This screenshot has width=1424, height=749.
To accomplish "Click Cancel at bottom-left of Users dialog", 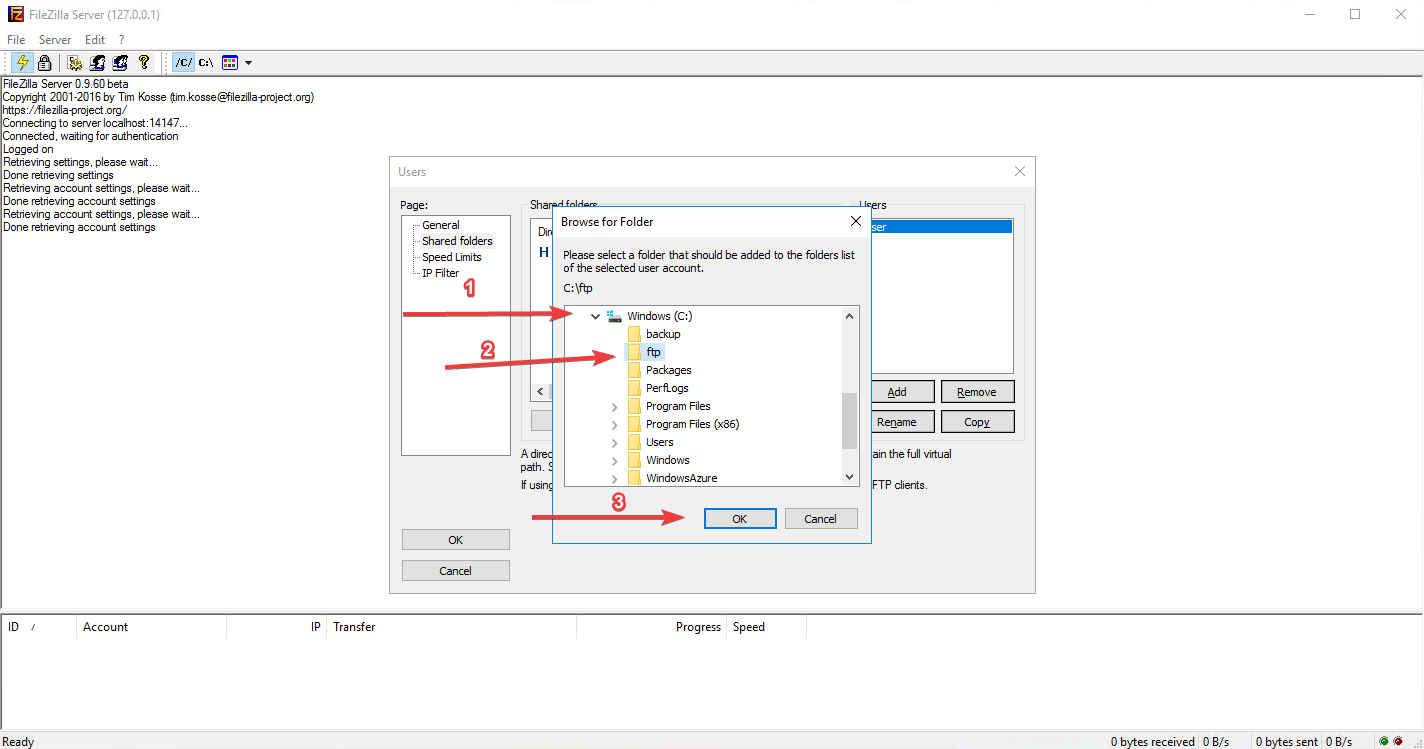I will coord(456,571).
